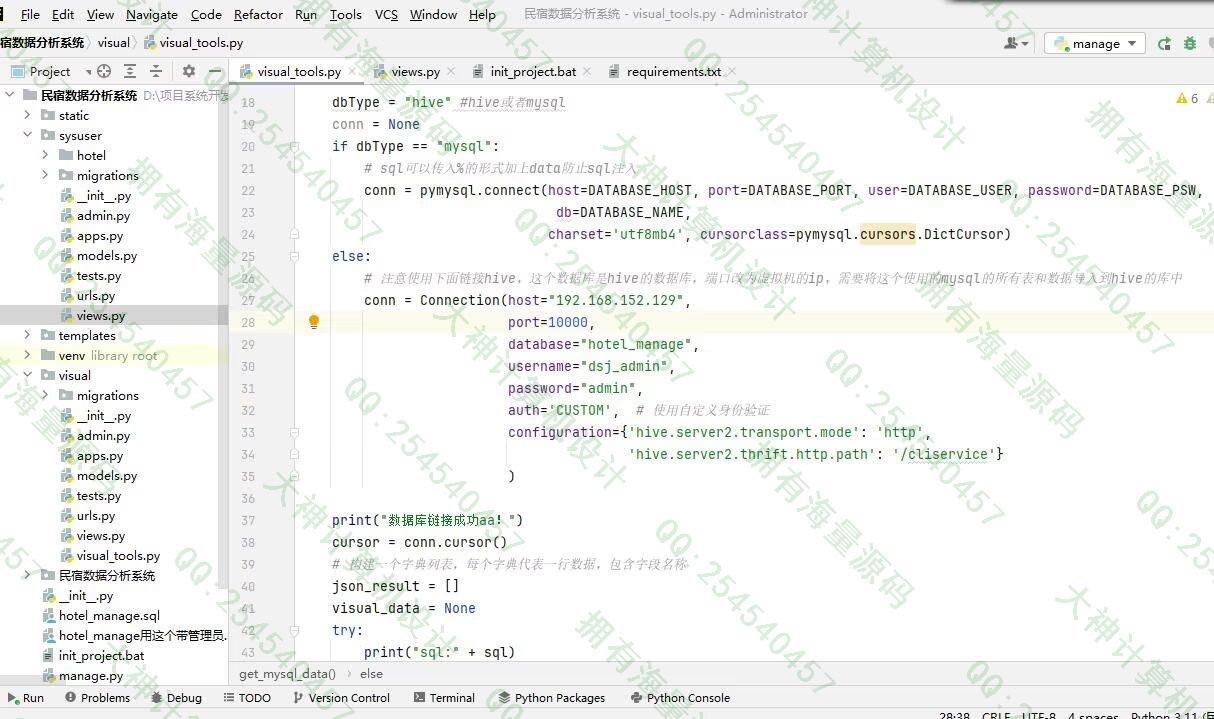Open Project panel settings gear
This screenshot has height=719, width=1214.
188,71
